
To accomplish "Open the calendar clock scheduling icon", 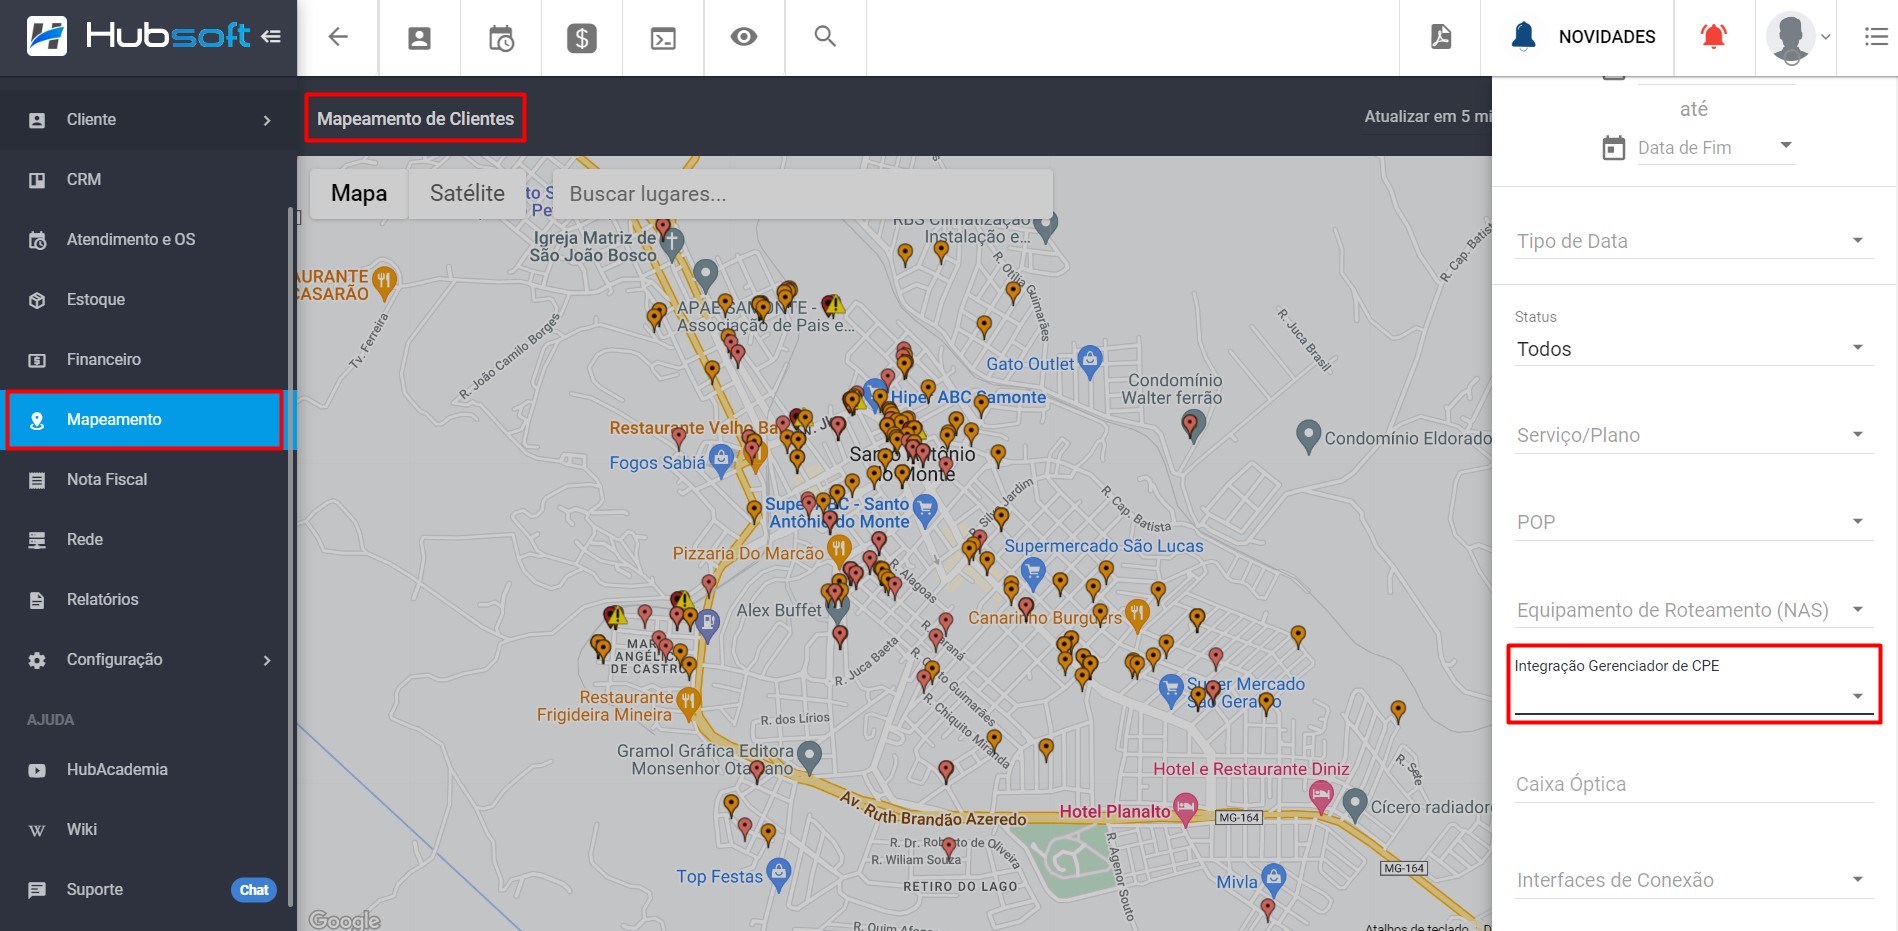I will click(501, 38).
